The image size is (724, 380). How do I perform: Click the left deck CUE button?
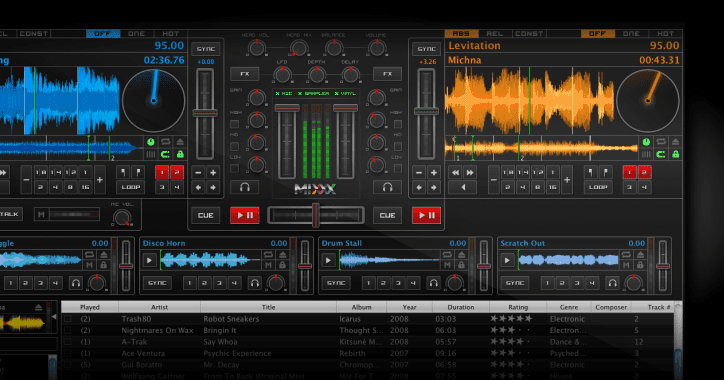[x=205, y=215]
